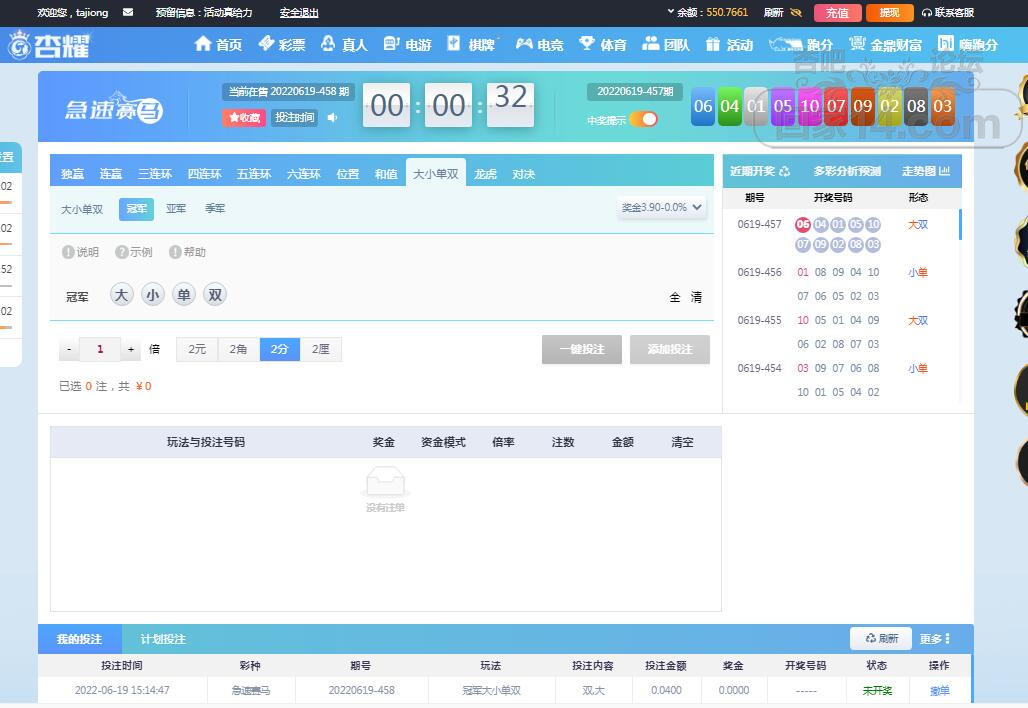Toggle the 中奖提示 switch
Image resolution: width=1028 pixels, height=708 pixels.
click(x=643, y=119)
